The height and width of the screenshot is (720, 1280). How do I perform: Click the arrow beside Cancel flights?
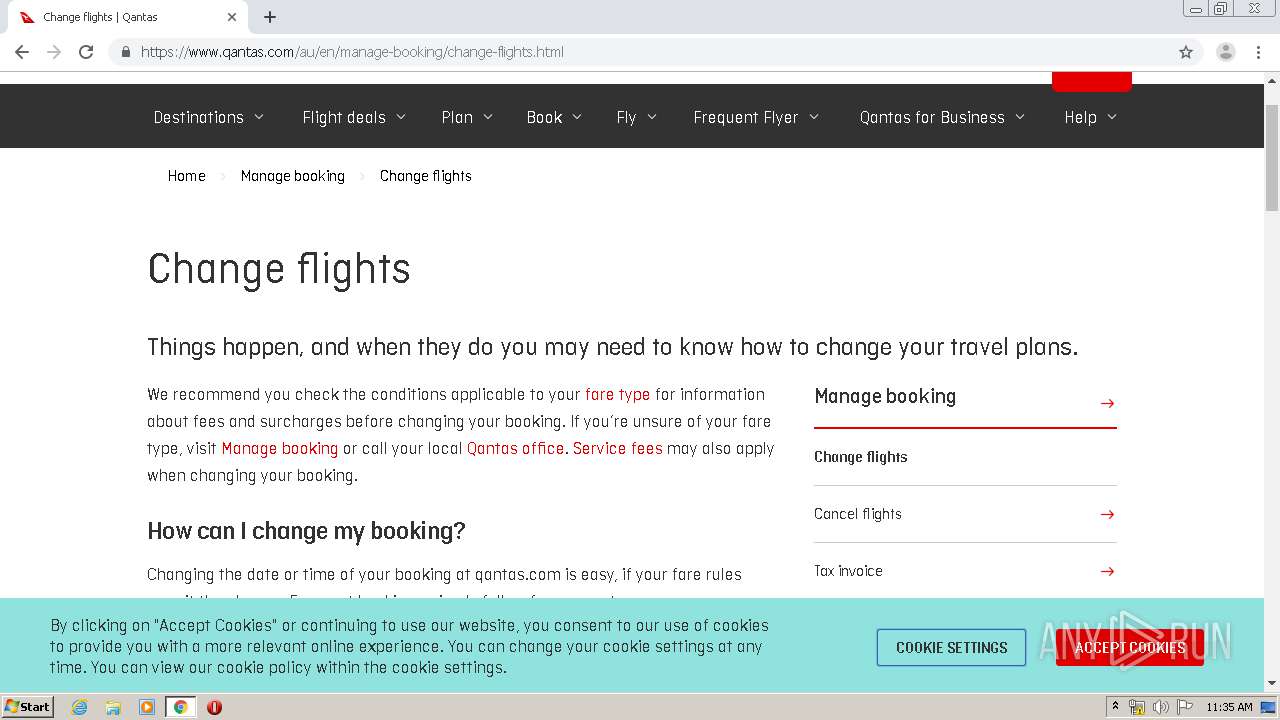tap(1107, 514)
